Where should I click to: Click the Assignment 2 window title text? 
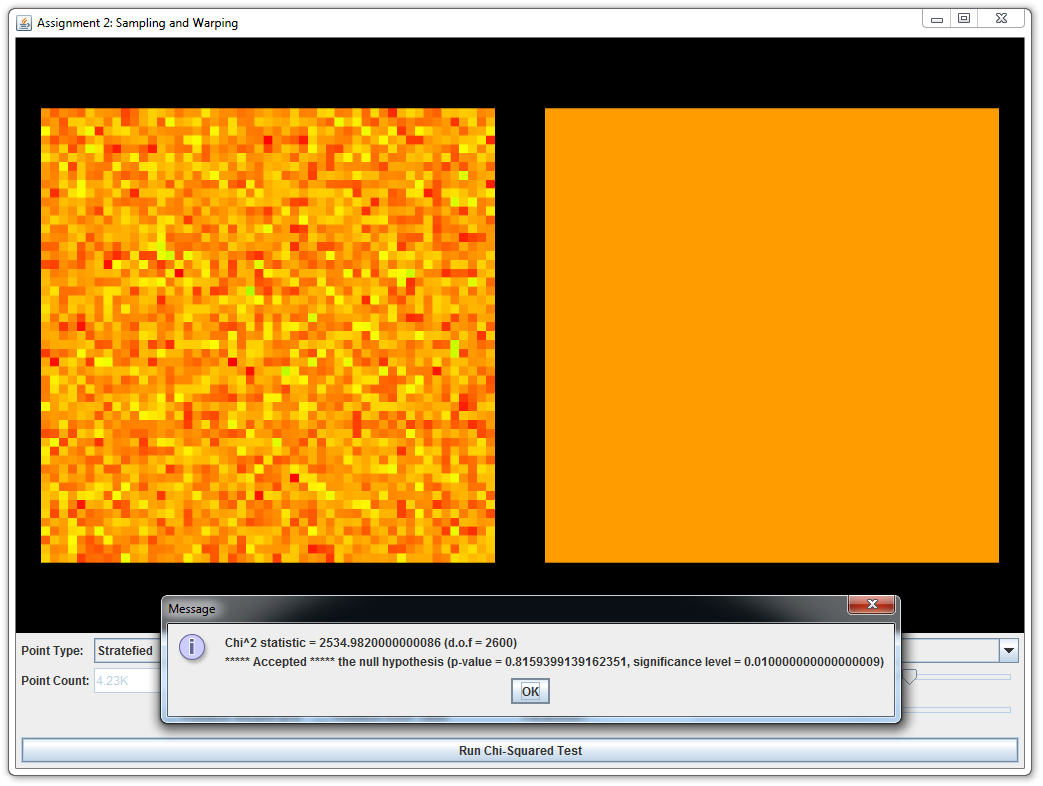(138, 23)
